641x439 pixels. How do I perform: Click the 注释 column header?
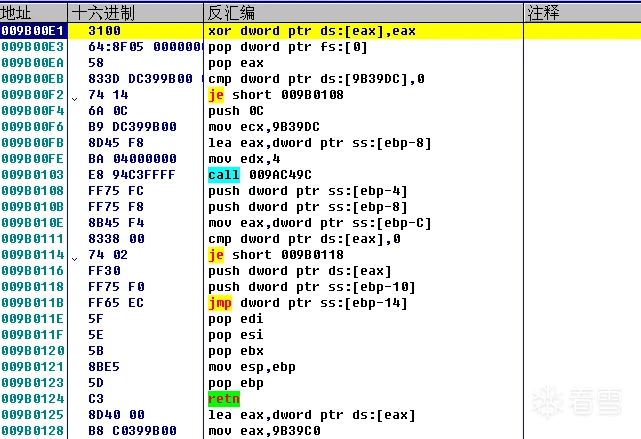(544, 12)
